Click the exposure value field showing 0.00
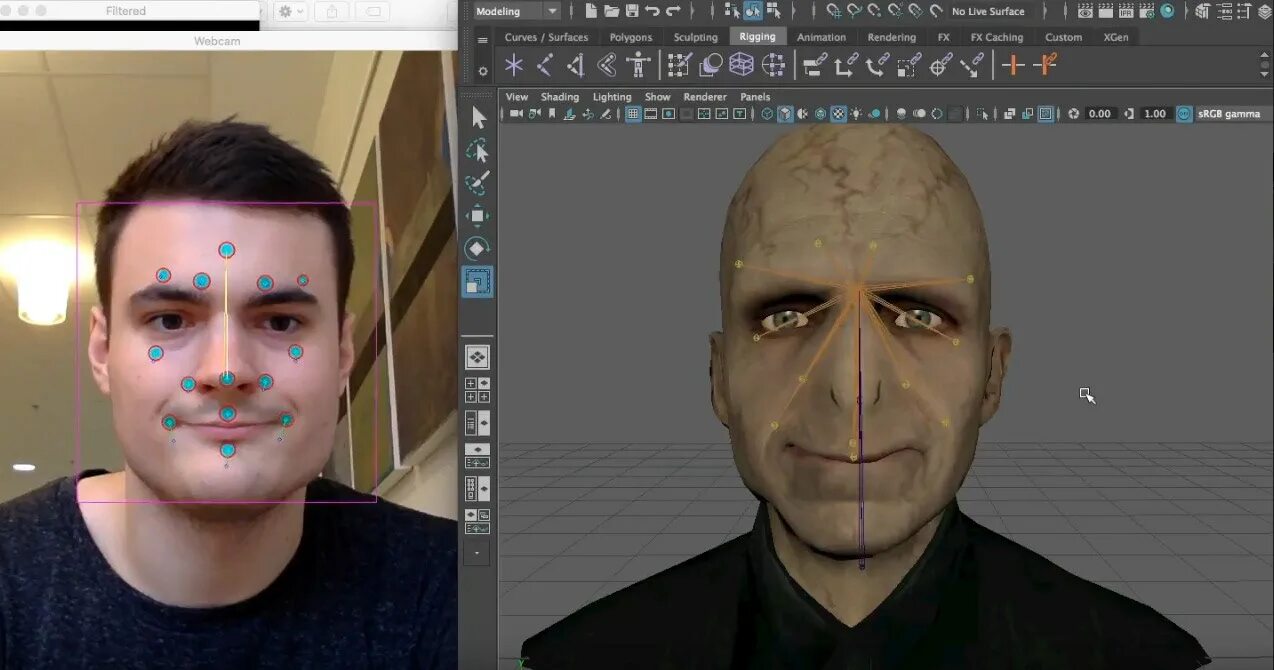Viewport: 1274px width, 670px height. (1100, 114)
